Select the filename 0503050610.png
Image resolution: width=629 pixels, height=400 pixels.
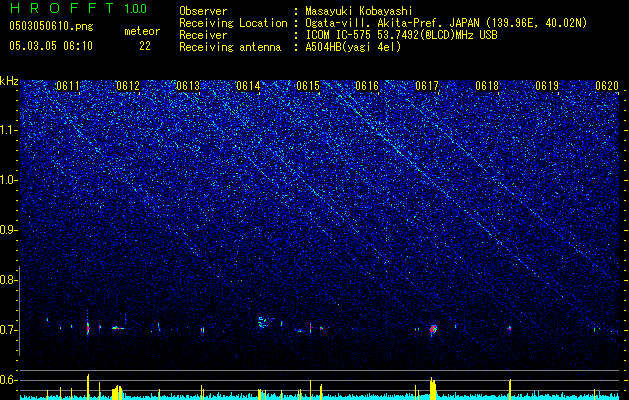click(51, 26)
